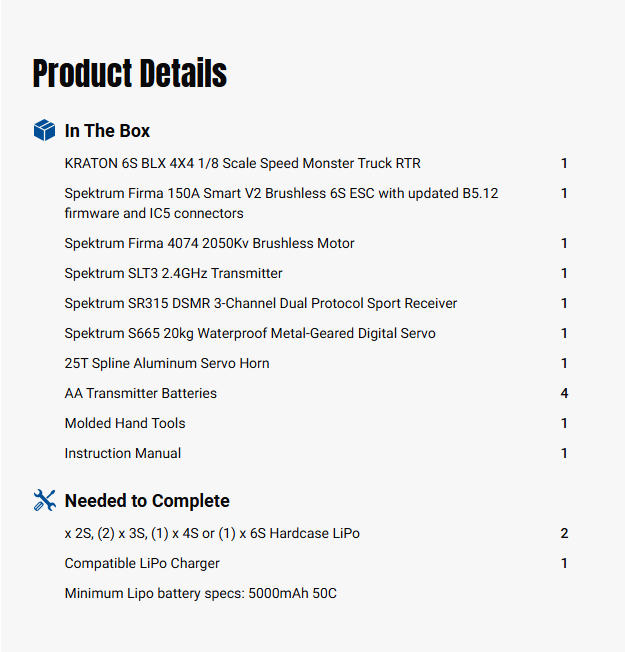Click the tools icon beside Needed to Complete
Screen dimensions: 625x652
coord(44,500)
